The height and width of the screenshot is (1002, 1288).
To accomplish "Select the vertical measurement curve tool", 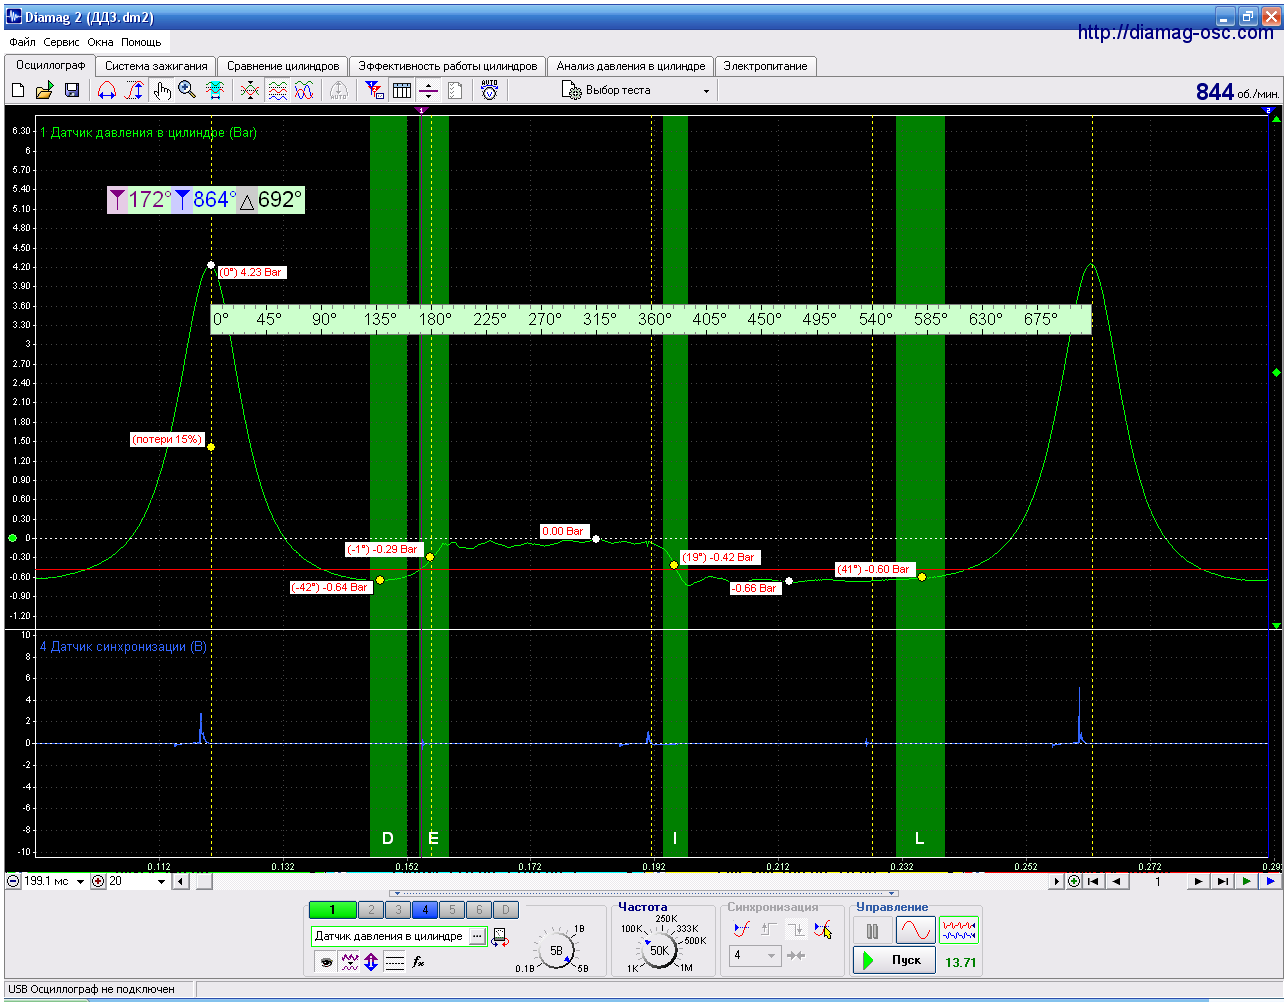I will click(134, 91).
